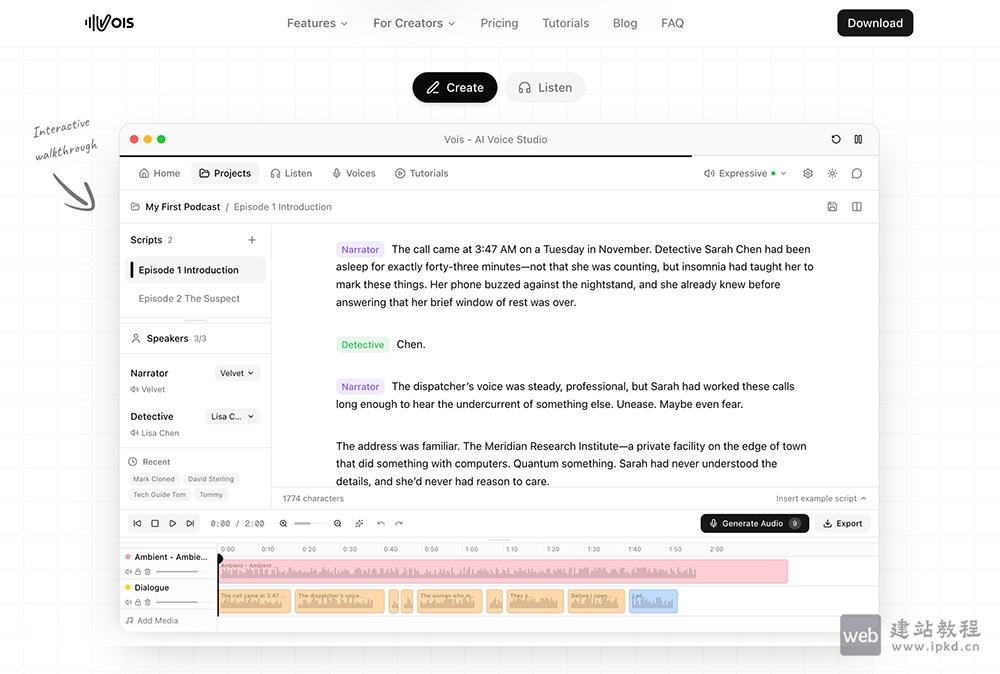Image resolution: width=1000 pixels, height=674 pixels.
Task: Click the undo arrow in timeline toolbar
Action: (381, 523)
